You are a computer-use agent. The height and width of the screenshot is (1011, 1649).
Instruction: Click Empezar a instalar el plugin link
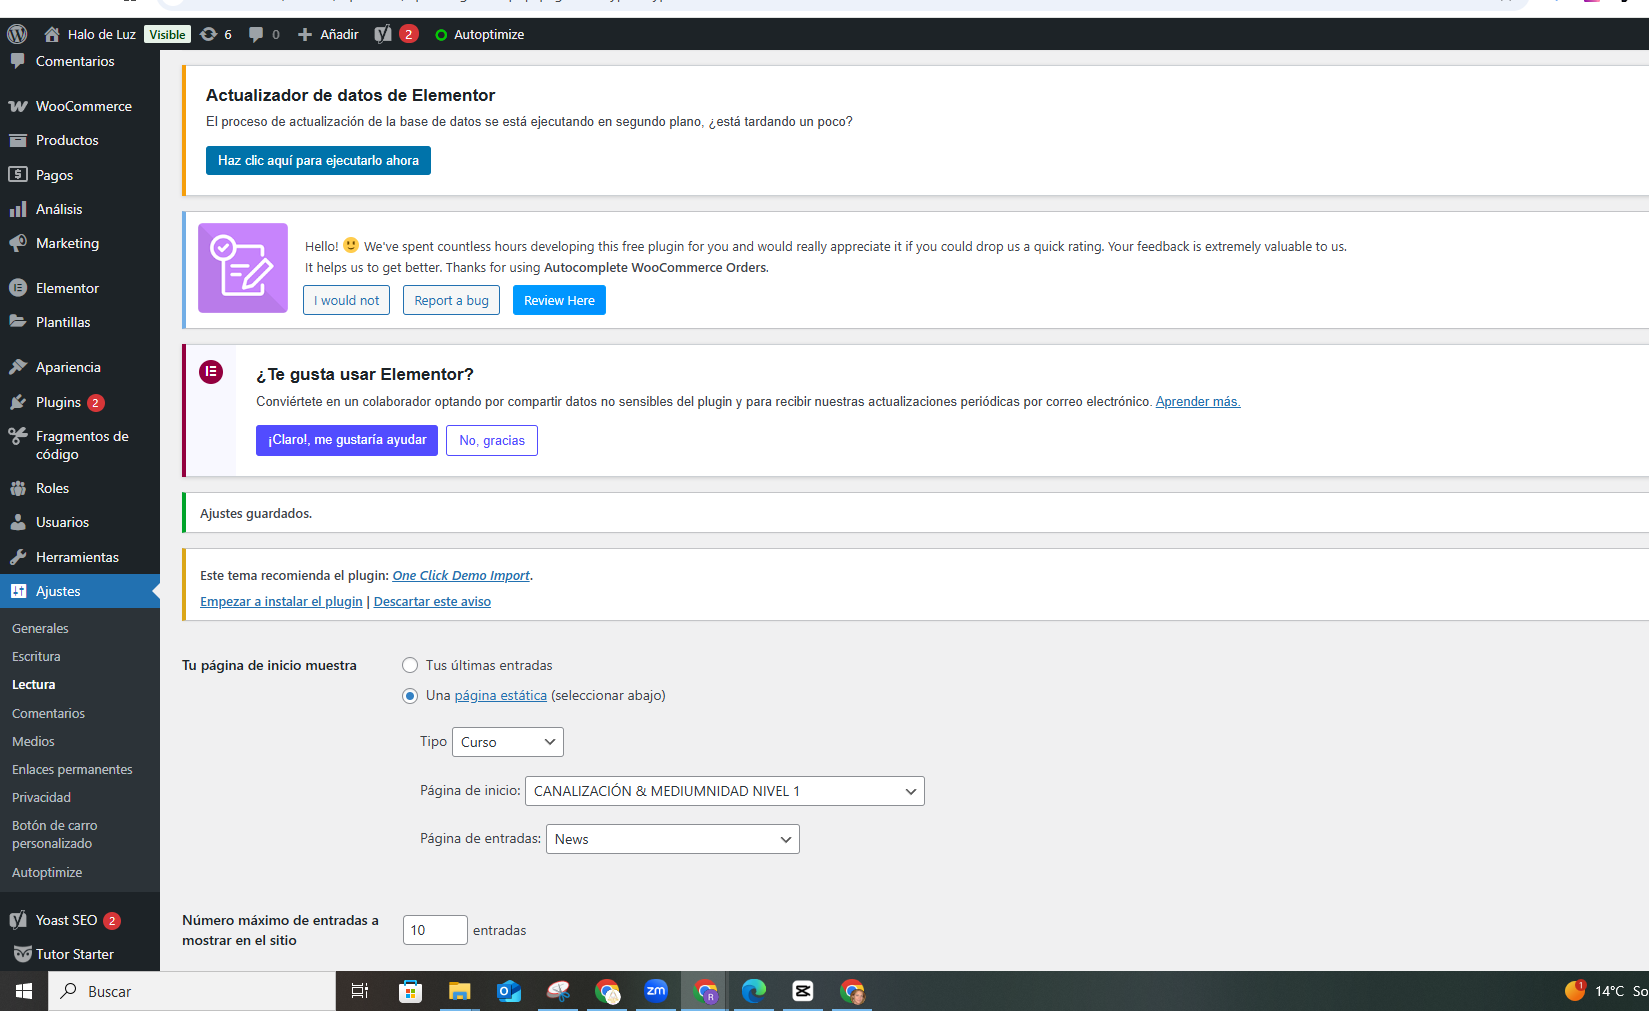pos(281,602)
